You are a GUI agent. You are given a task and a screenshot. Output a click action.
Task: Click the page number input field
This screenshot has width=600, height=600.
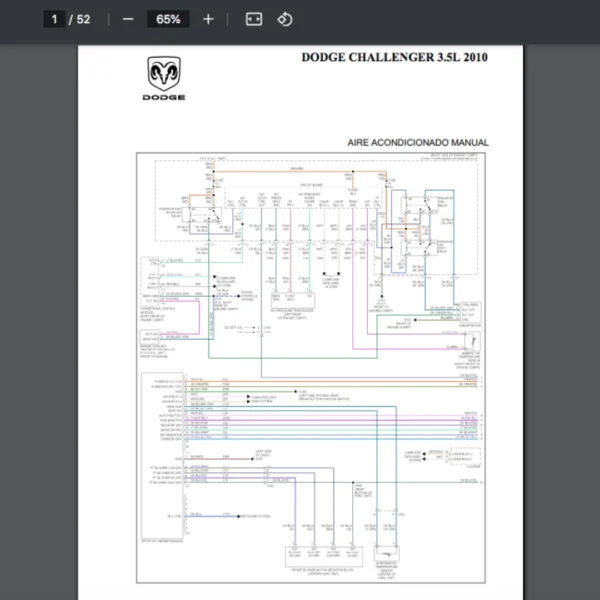(54, 19)
